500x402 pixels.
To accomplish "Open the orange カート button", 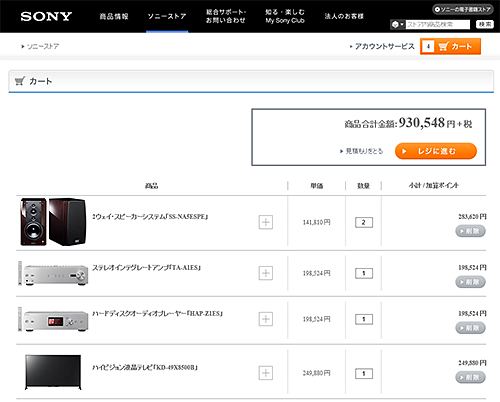I will pos(450,46).
